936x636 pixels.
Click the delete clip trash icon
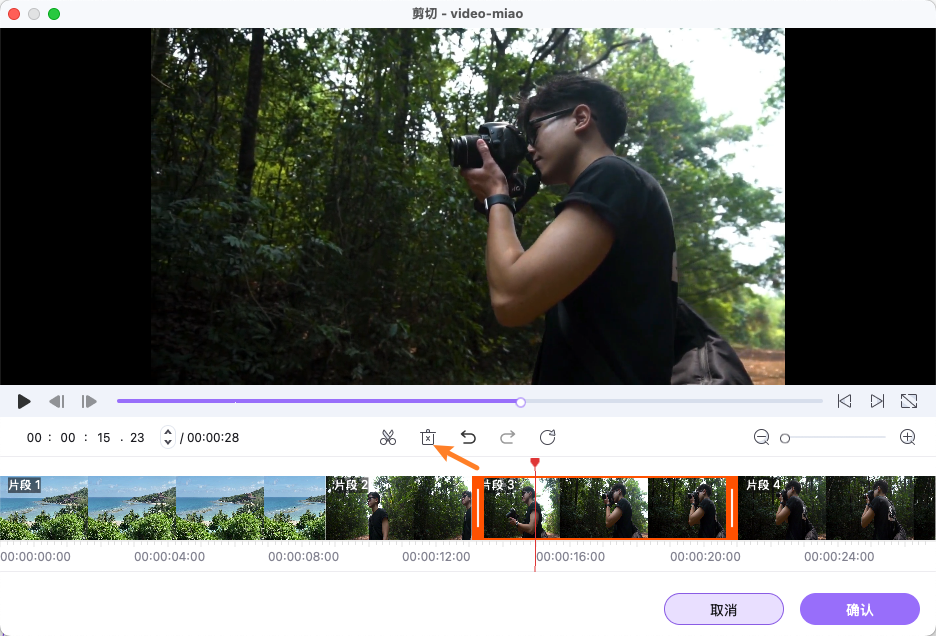tap(428, 437)
